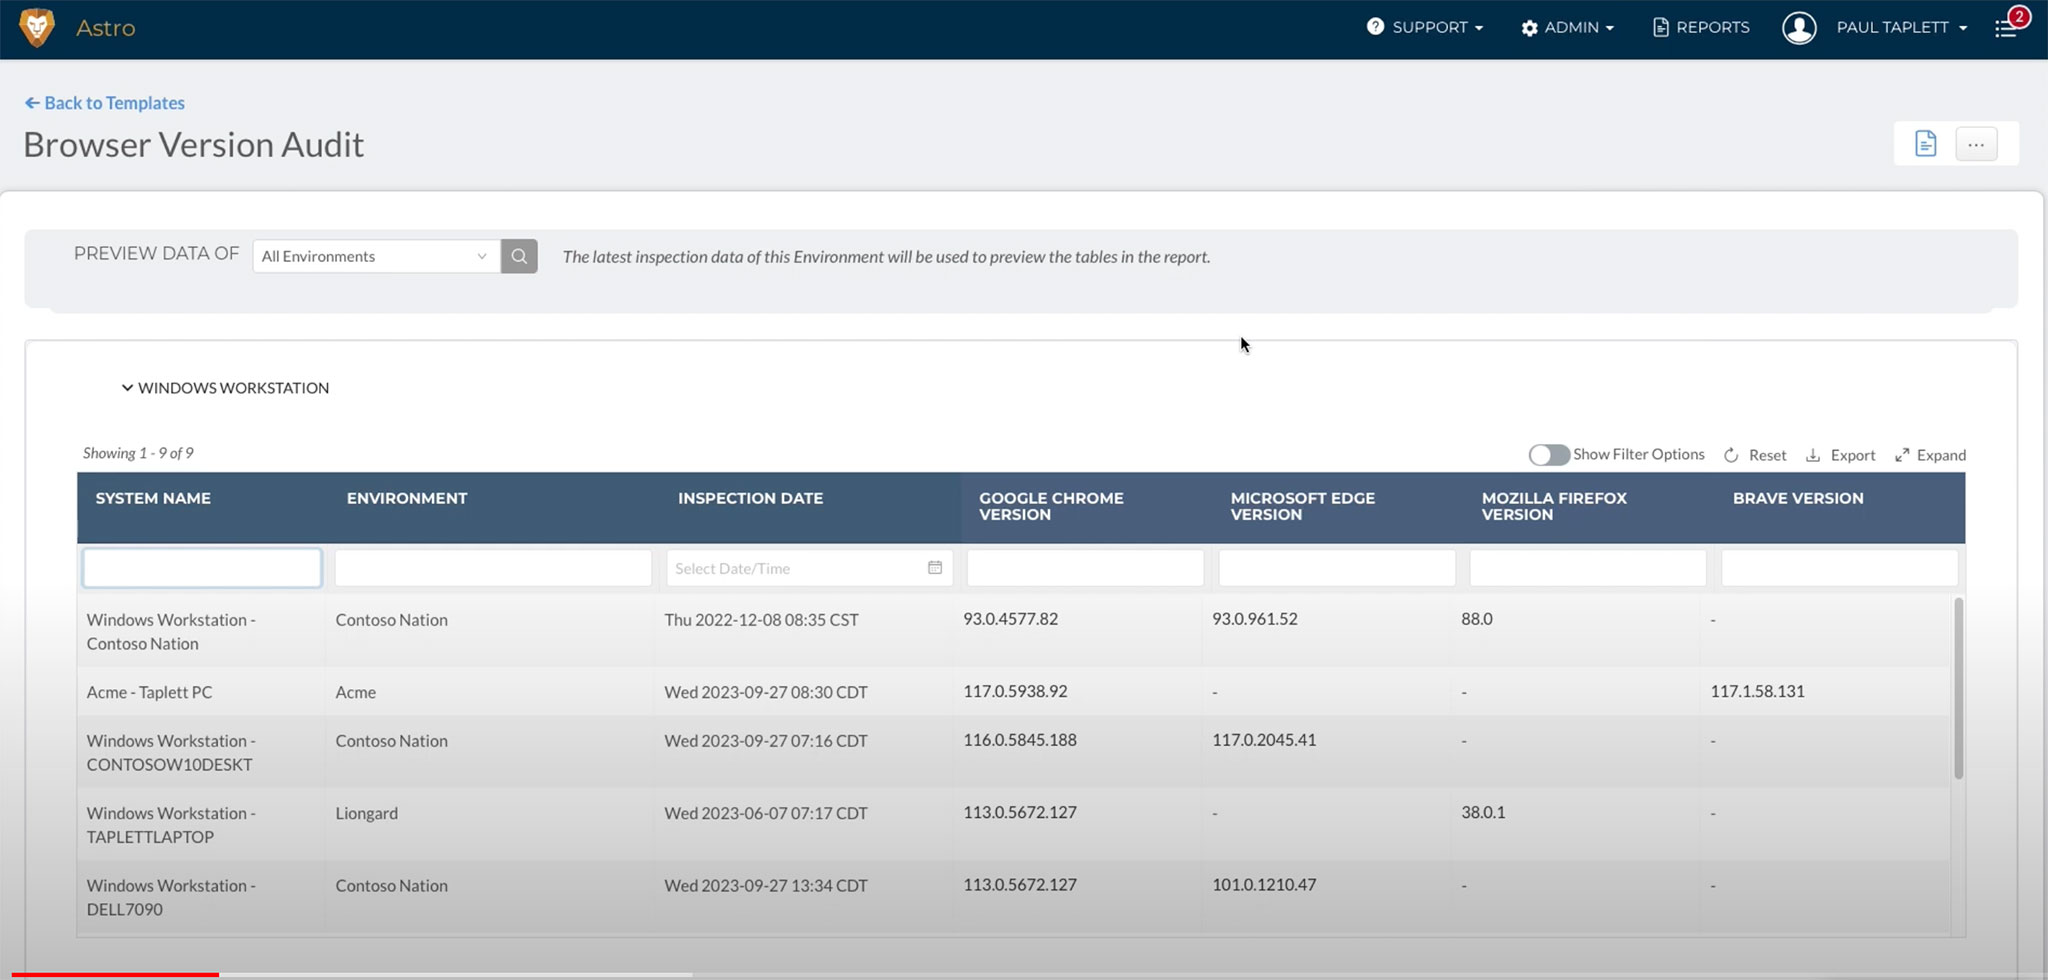Sort by Google Chrome Version header
The width and height of the screenshot is (2048, 980).
click(1051, 506)
